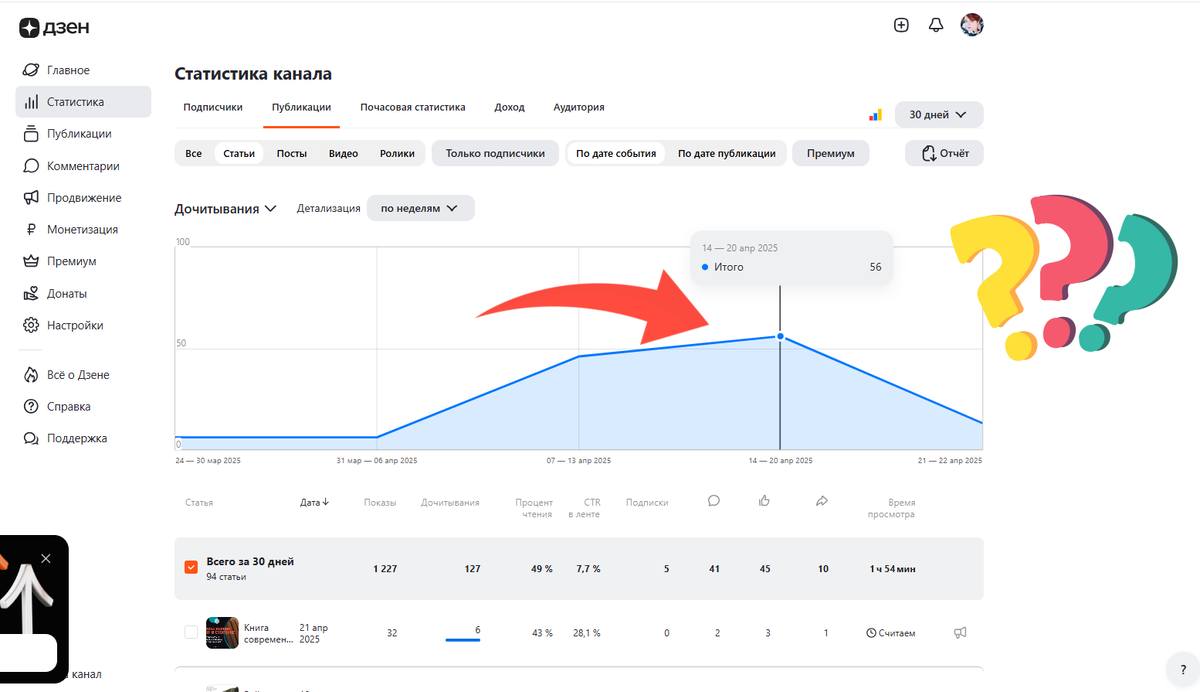Open notifications bell icon
Viewport: 1200px width, 692px height.
click(x=936, y=25)
